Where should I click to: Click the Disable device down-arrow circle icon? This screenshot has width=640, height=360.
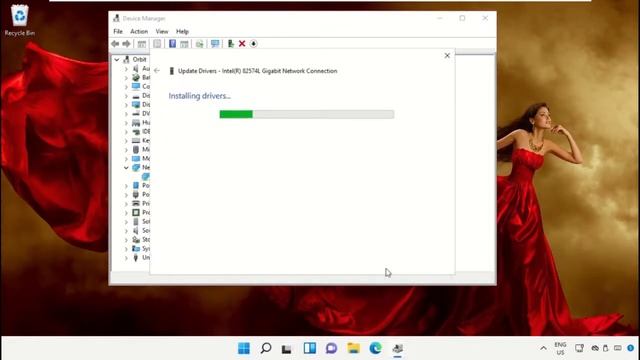click(x=253, y=44)
